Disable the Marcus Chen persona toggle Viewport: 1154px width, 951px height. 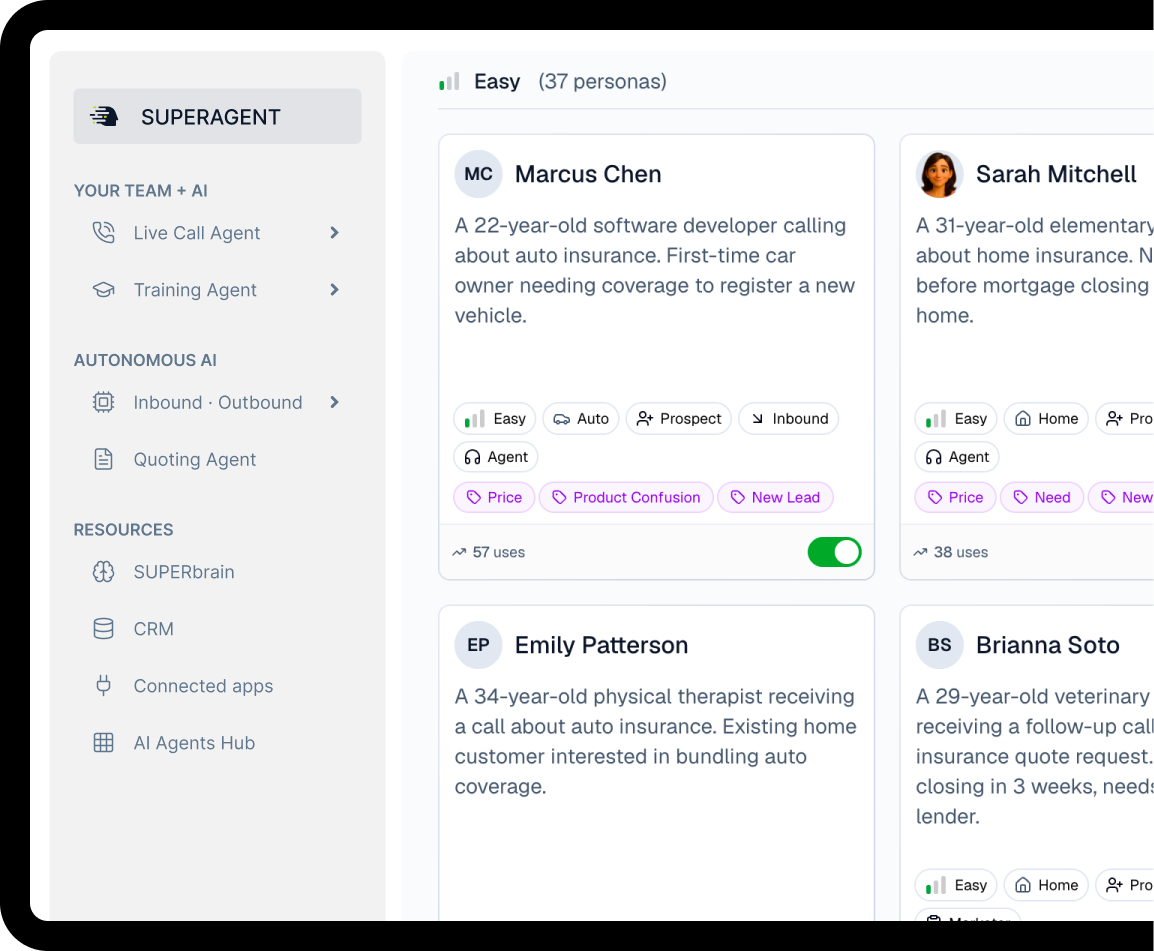(x=835, y=552)
